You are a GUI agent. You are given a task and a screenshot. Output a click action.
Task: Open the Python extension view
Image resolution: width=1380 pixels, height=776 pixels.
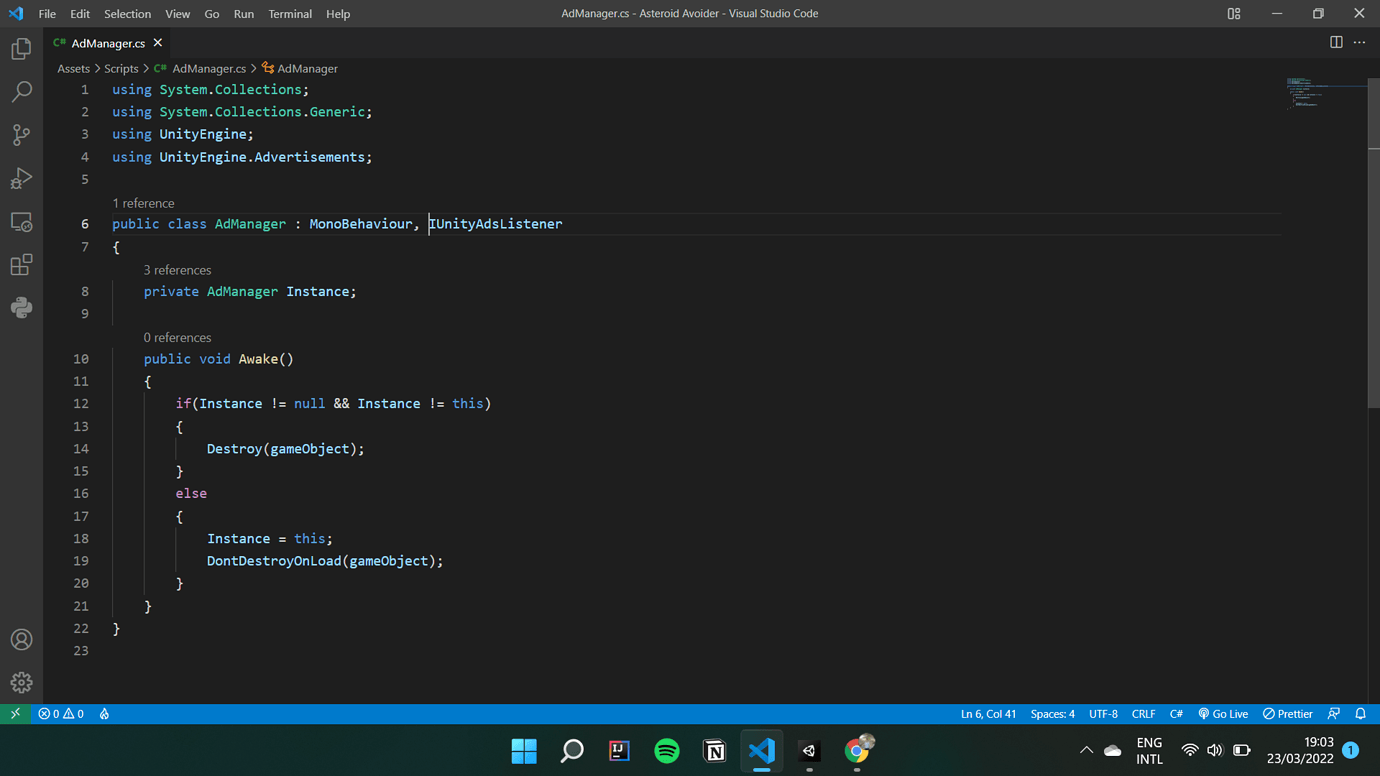(21, 308)
